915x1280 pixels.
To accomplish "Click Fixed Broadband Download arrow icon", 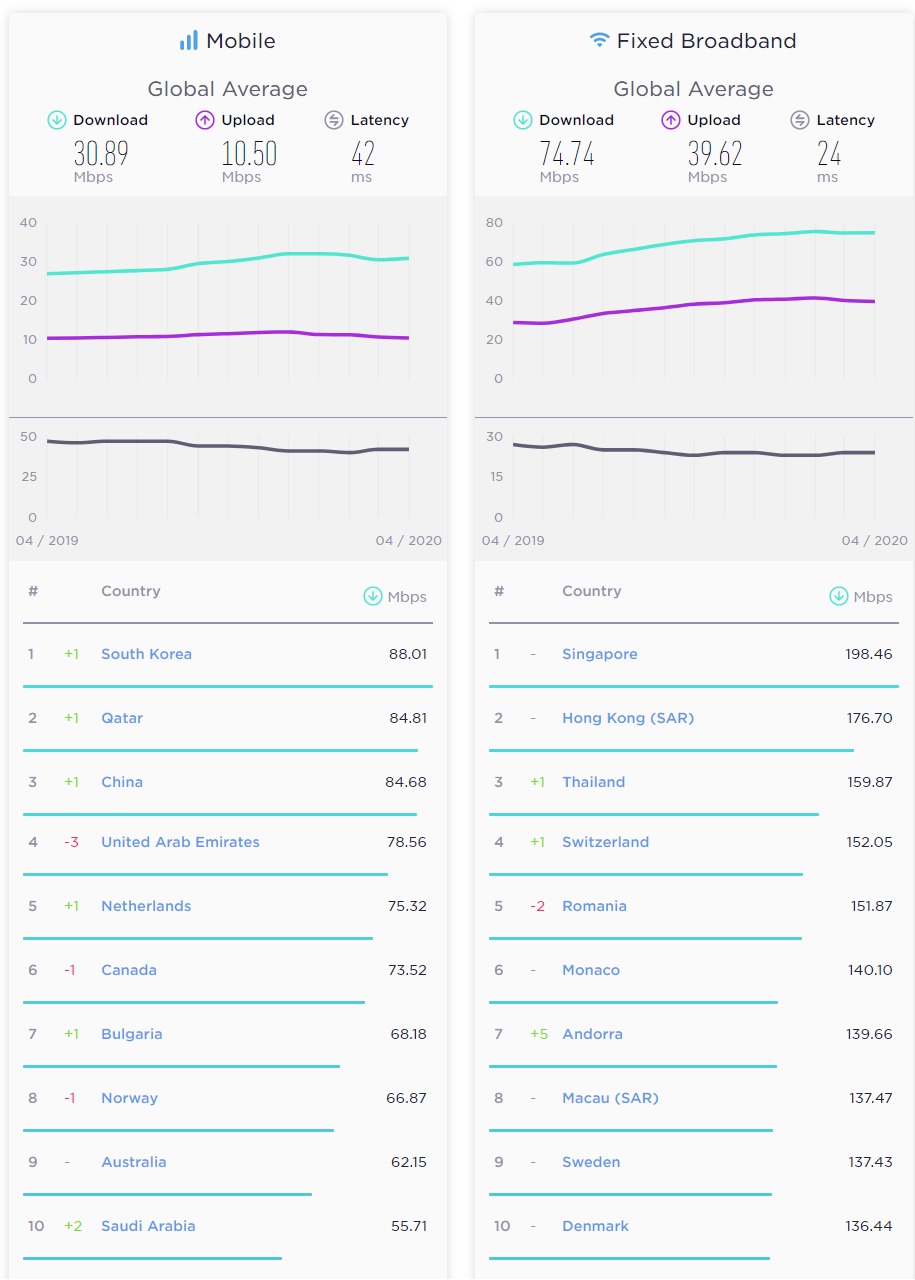I will pos(523,120).
